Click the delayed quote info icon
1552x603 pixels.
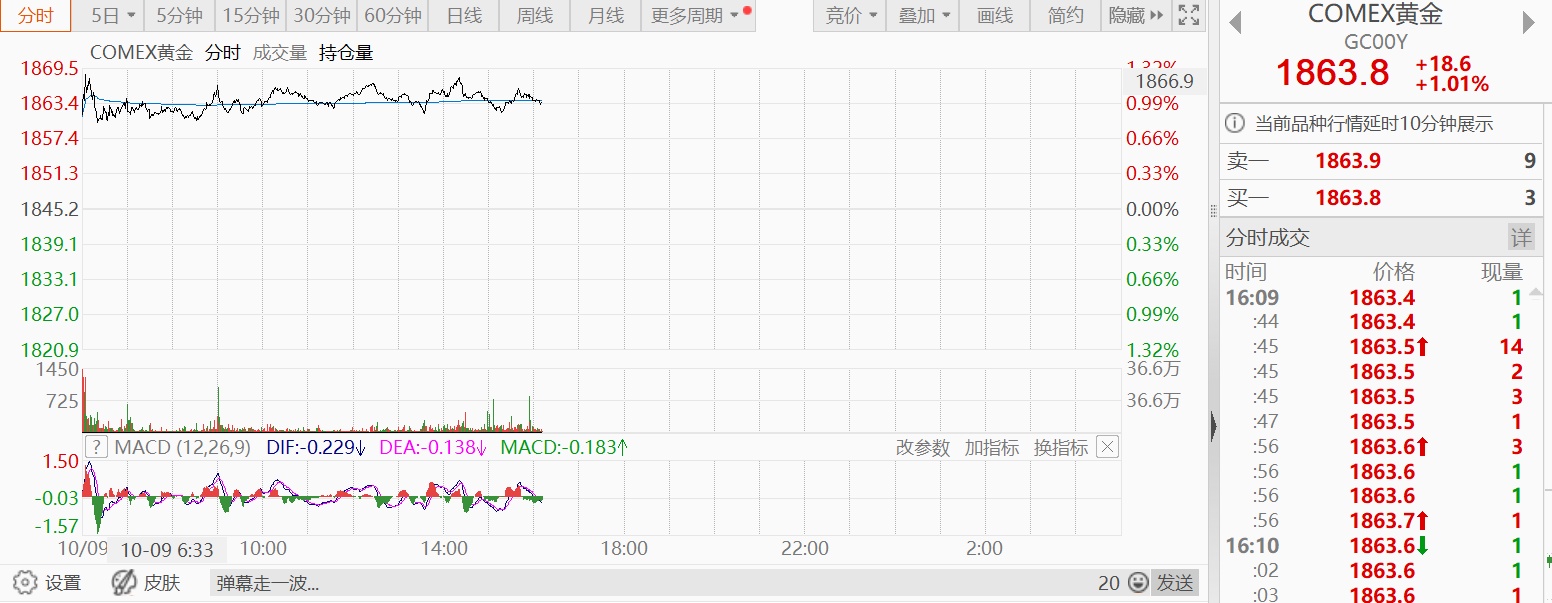point(1236,124)
